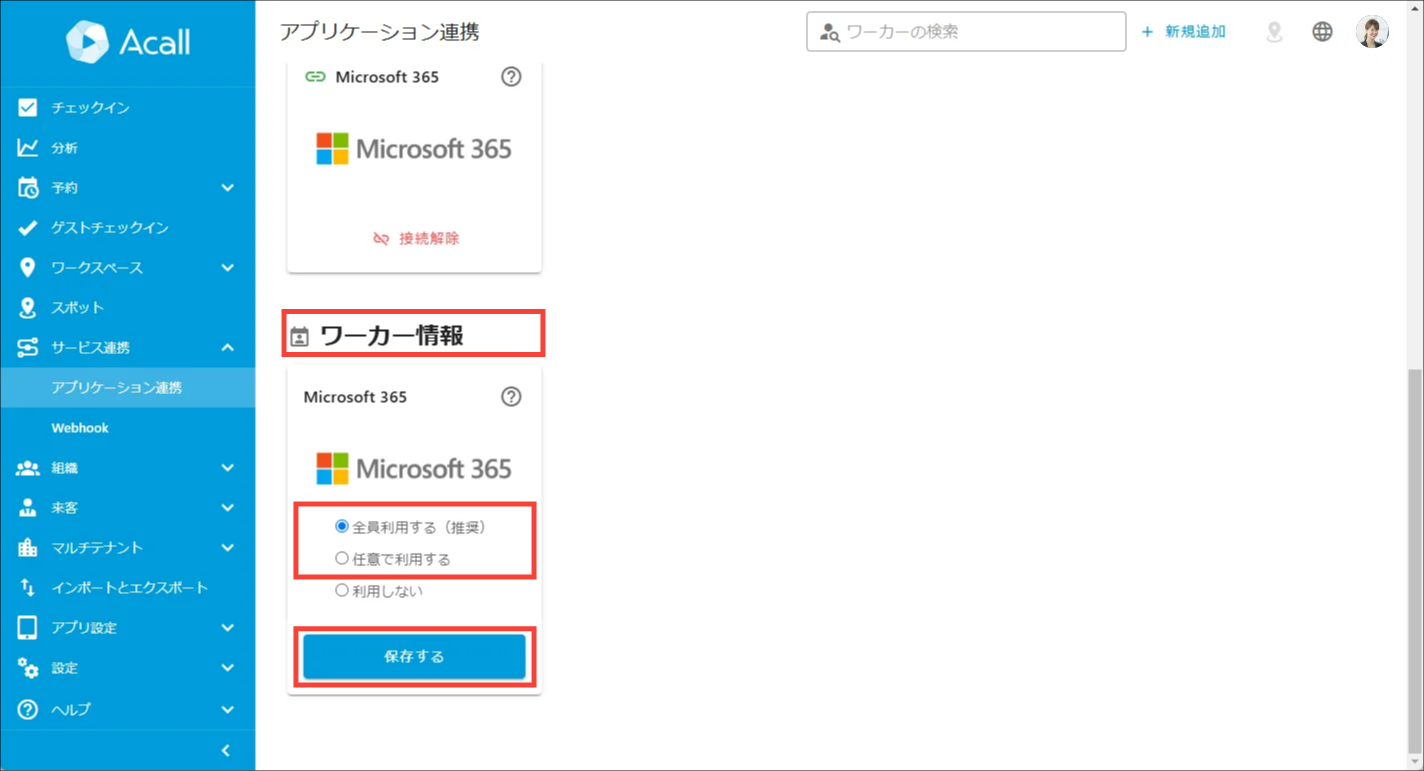Click the チェックイン checkmark icon
This screenshot has height=771, width=1424.
point(28,107)
